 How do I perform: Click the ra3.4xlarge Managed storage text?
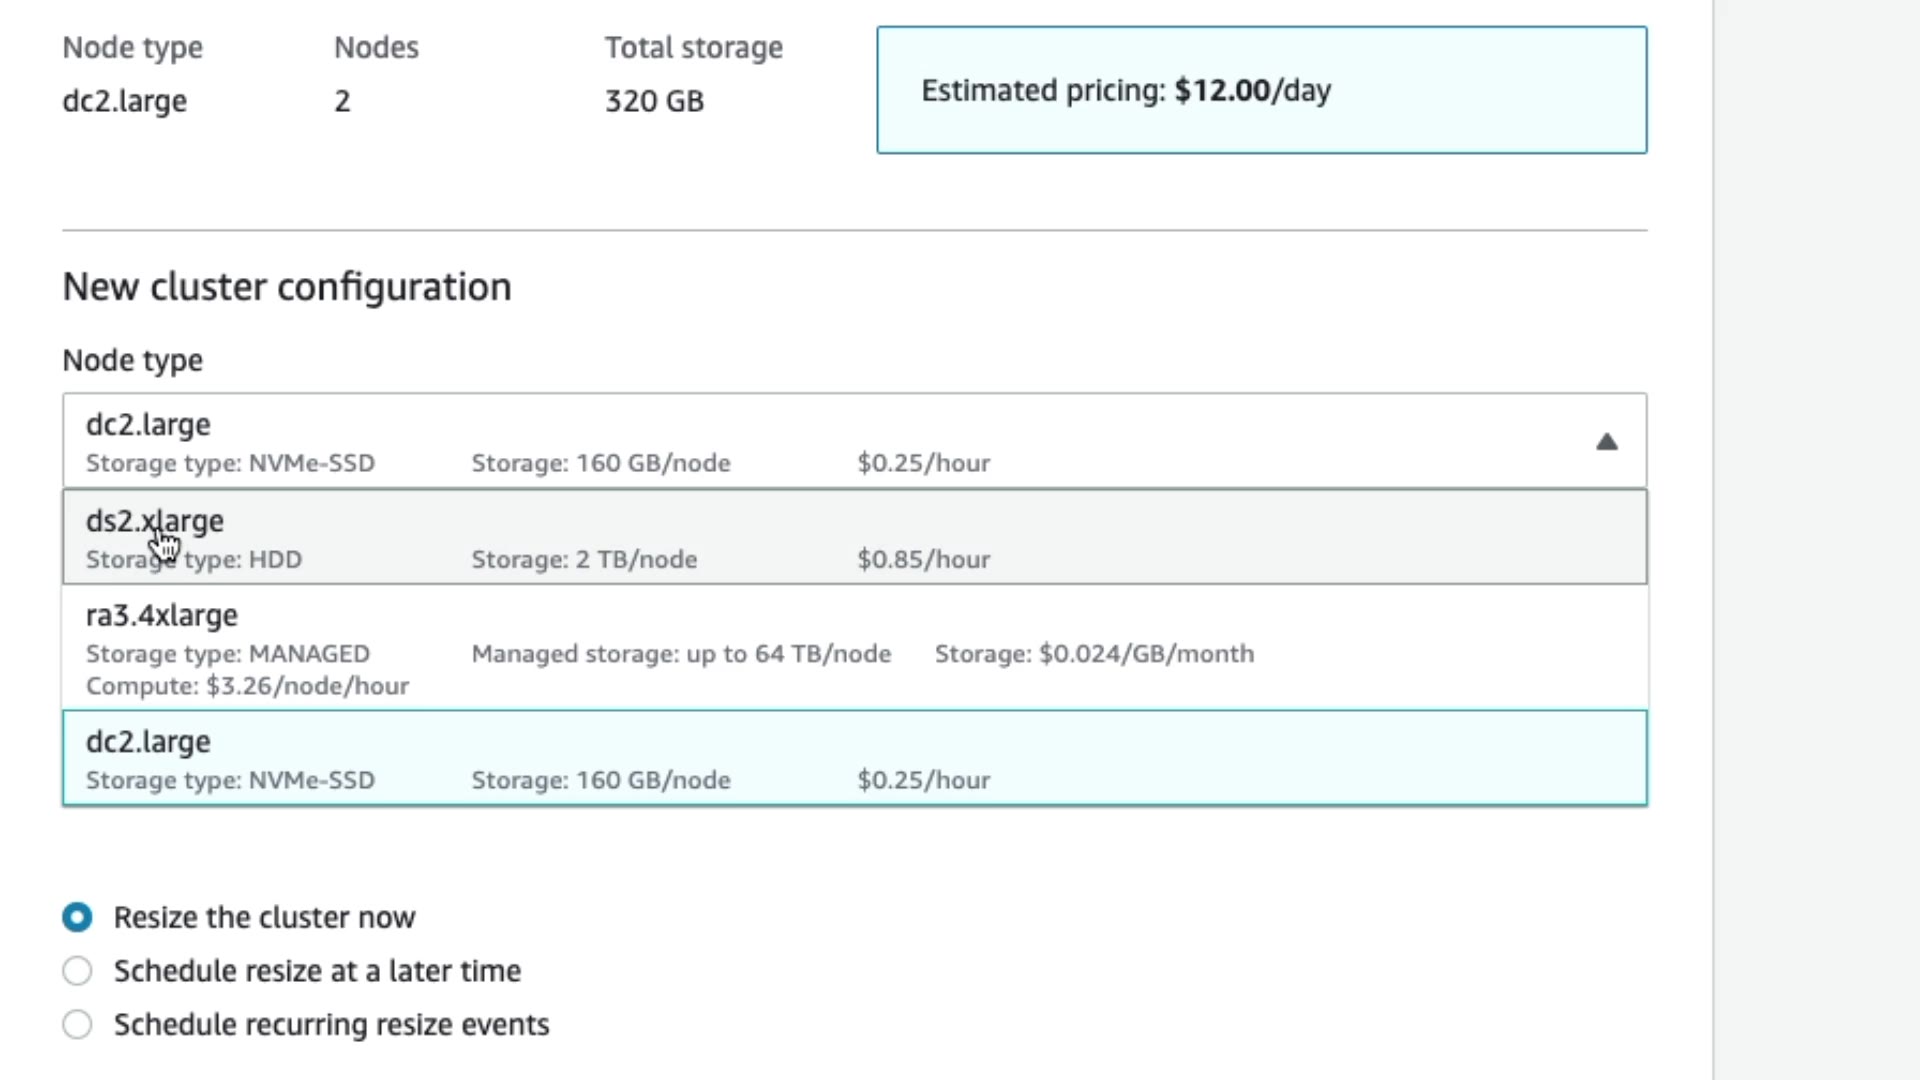point(681,654)
